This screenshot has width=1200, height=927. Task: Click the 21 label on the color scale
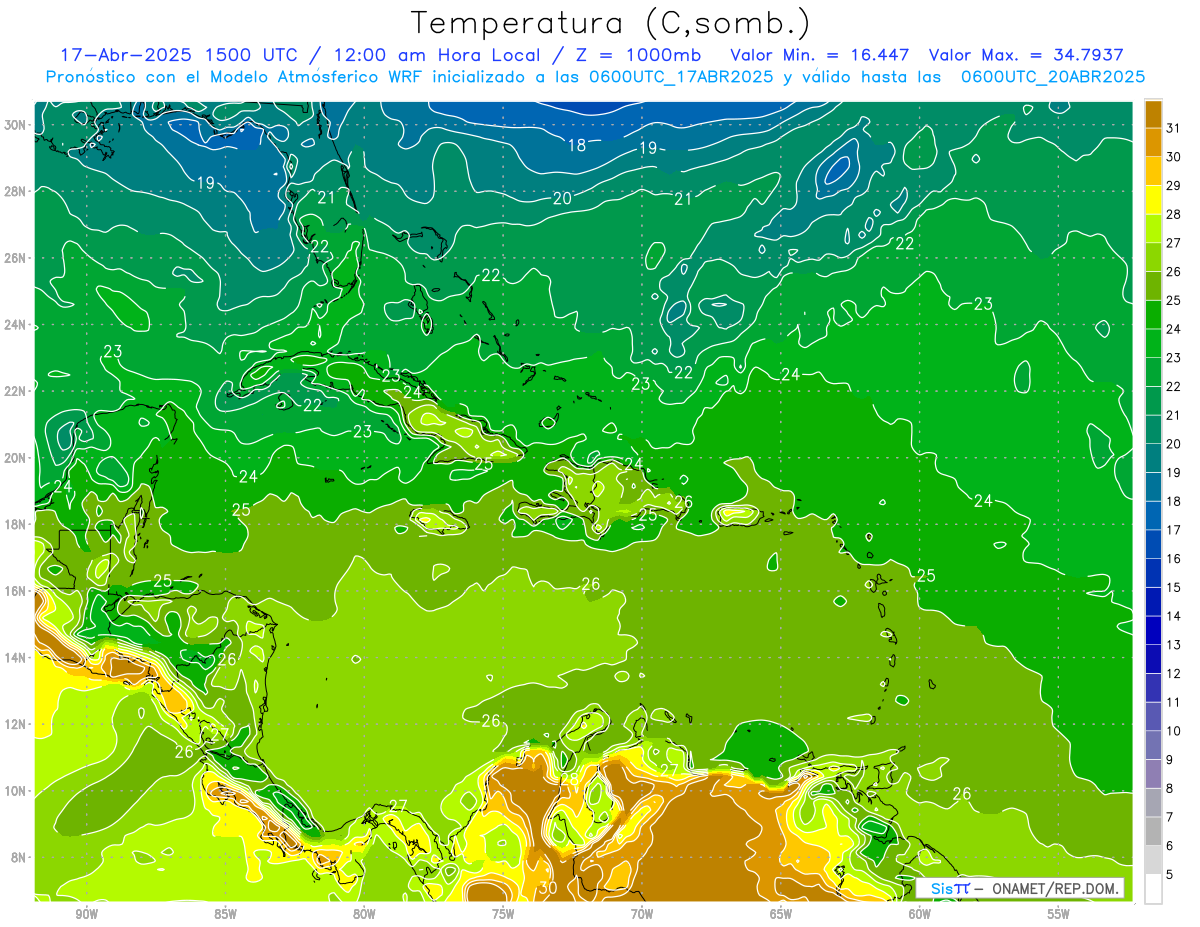point(1175,415)
